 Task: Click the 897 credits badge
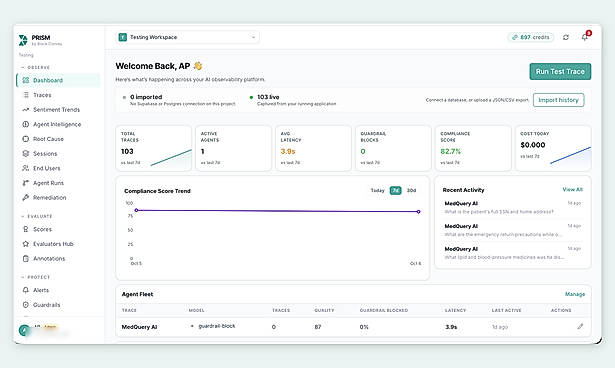[x=531, y=37]
